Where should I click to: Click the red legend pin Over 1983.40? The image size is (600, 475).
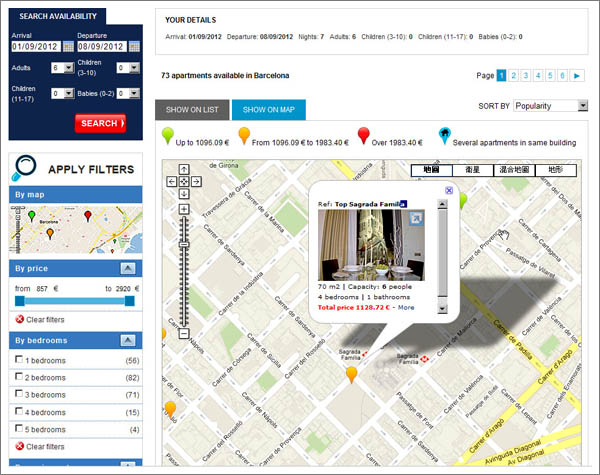click(364, 135)
